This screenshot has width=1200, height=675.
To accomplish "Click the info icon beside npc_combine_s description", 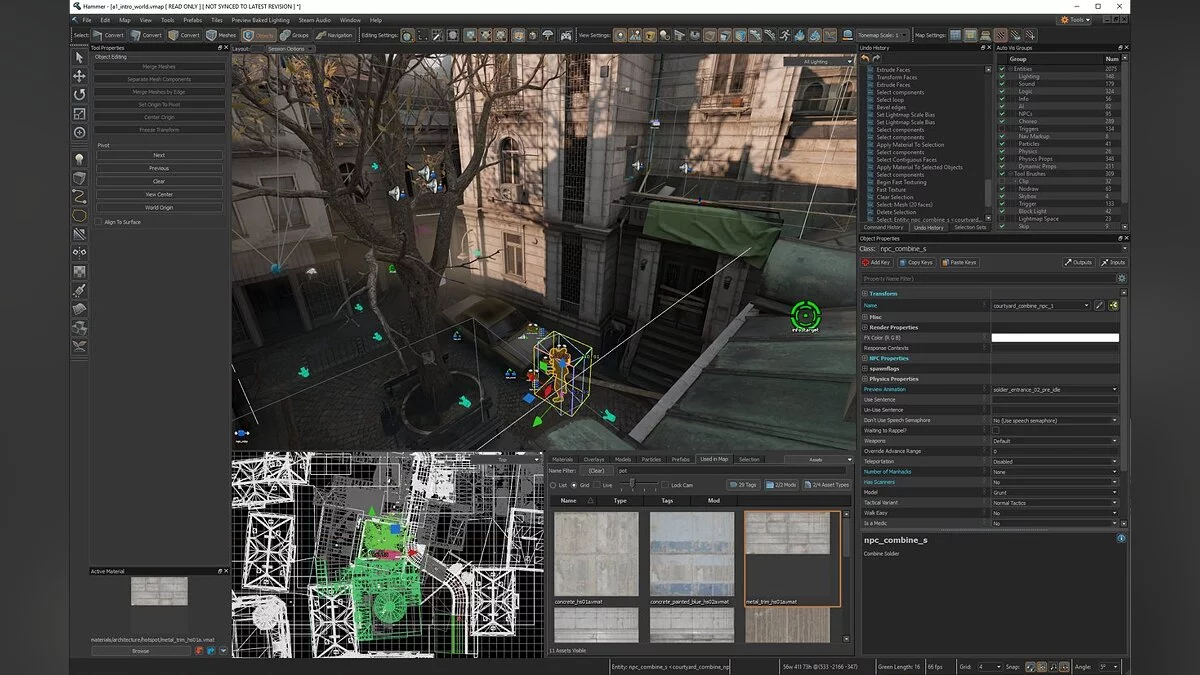I will point(1121,538).
